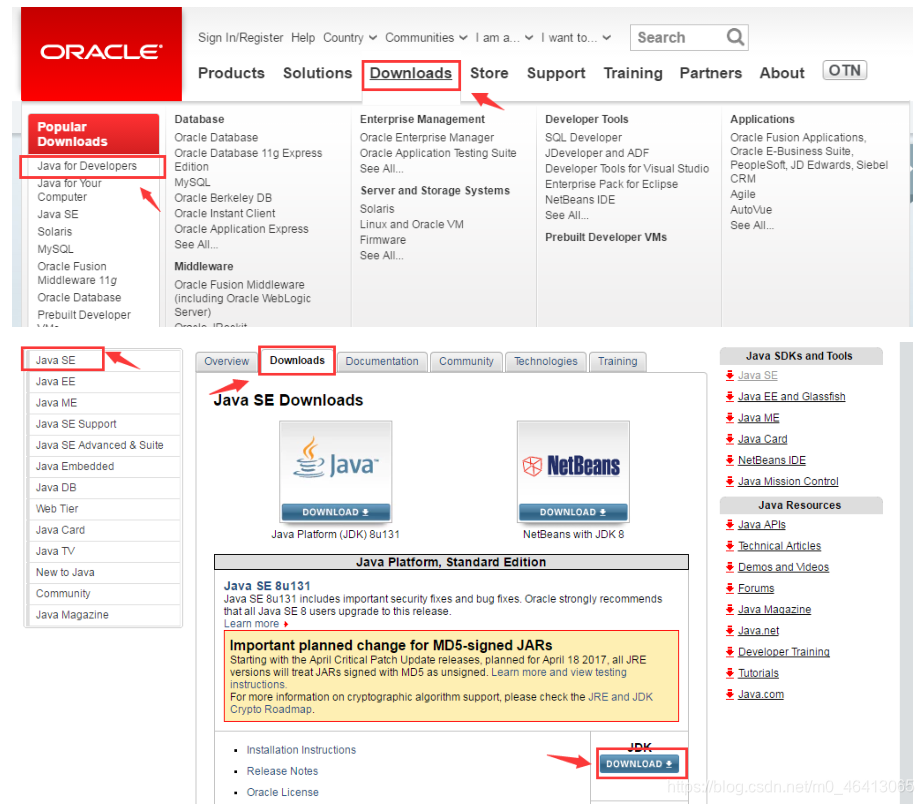Viewport: 924px width, 805px height.
Task: Click the red arrow icon beside Java APIs
Action: pos(730,524)
